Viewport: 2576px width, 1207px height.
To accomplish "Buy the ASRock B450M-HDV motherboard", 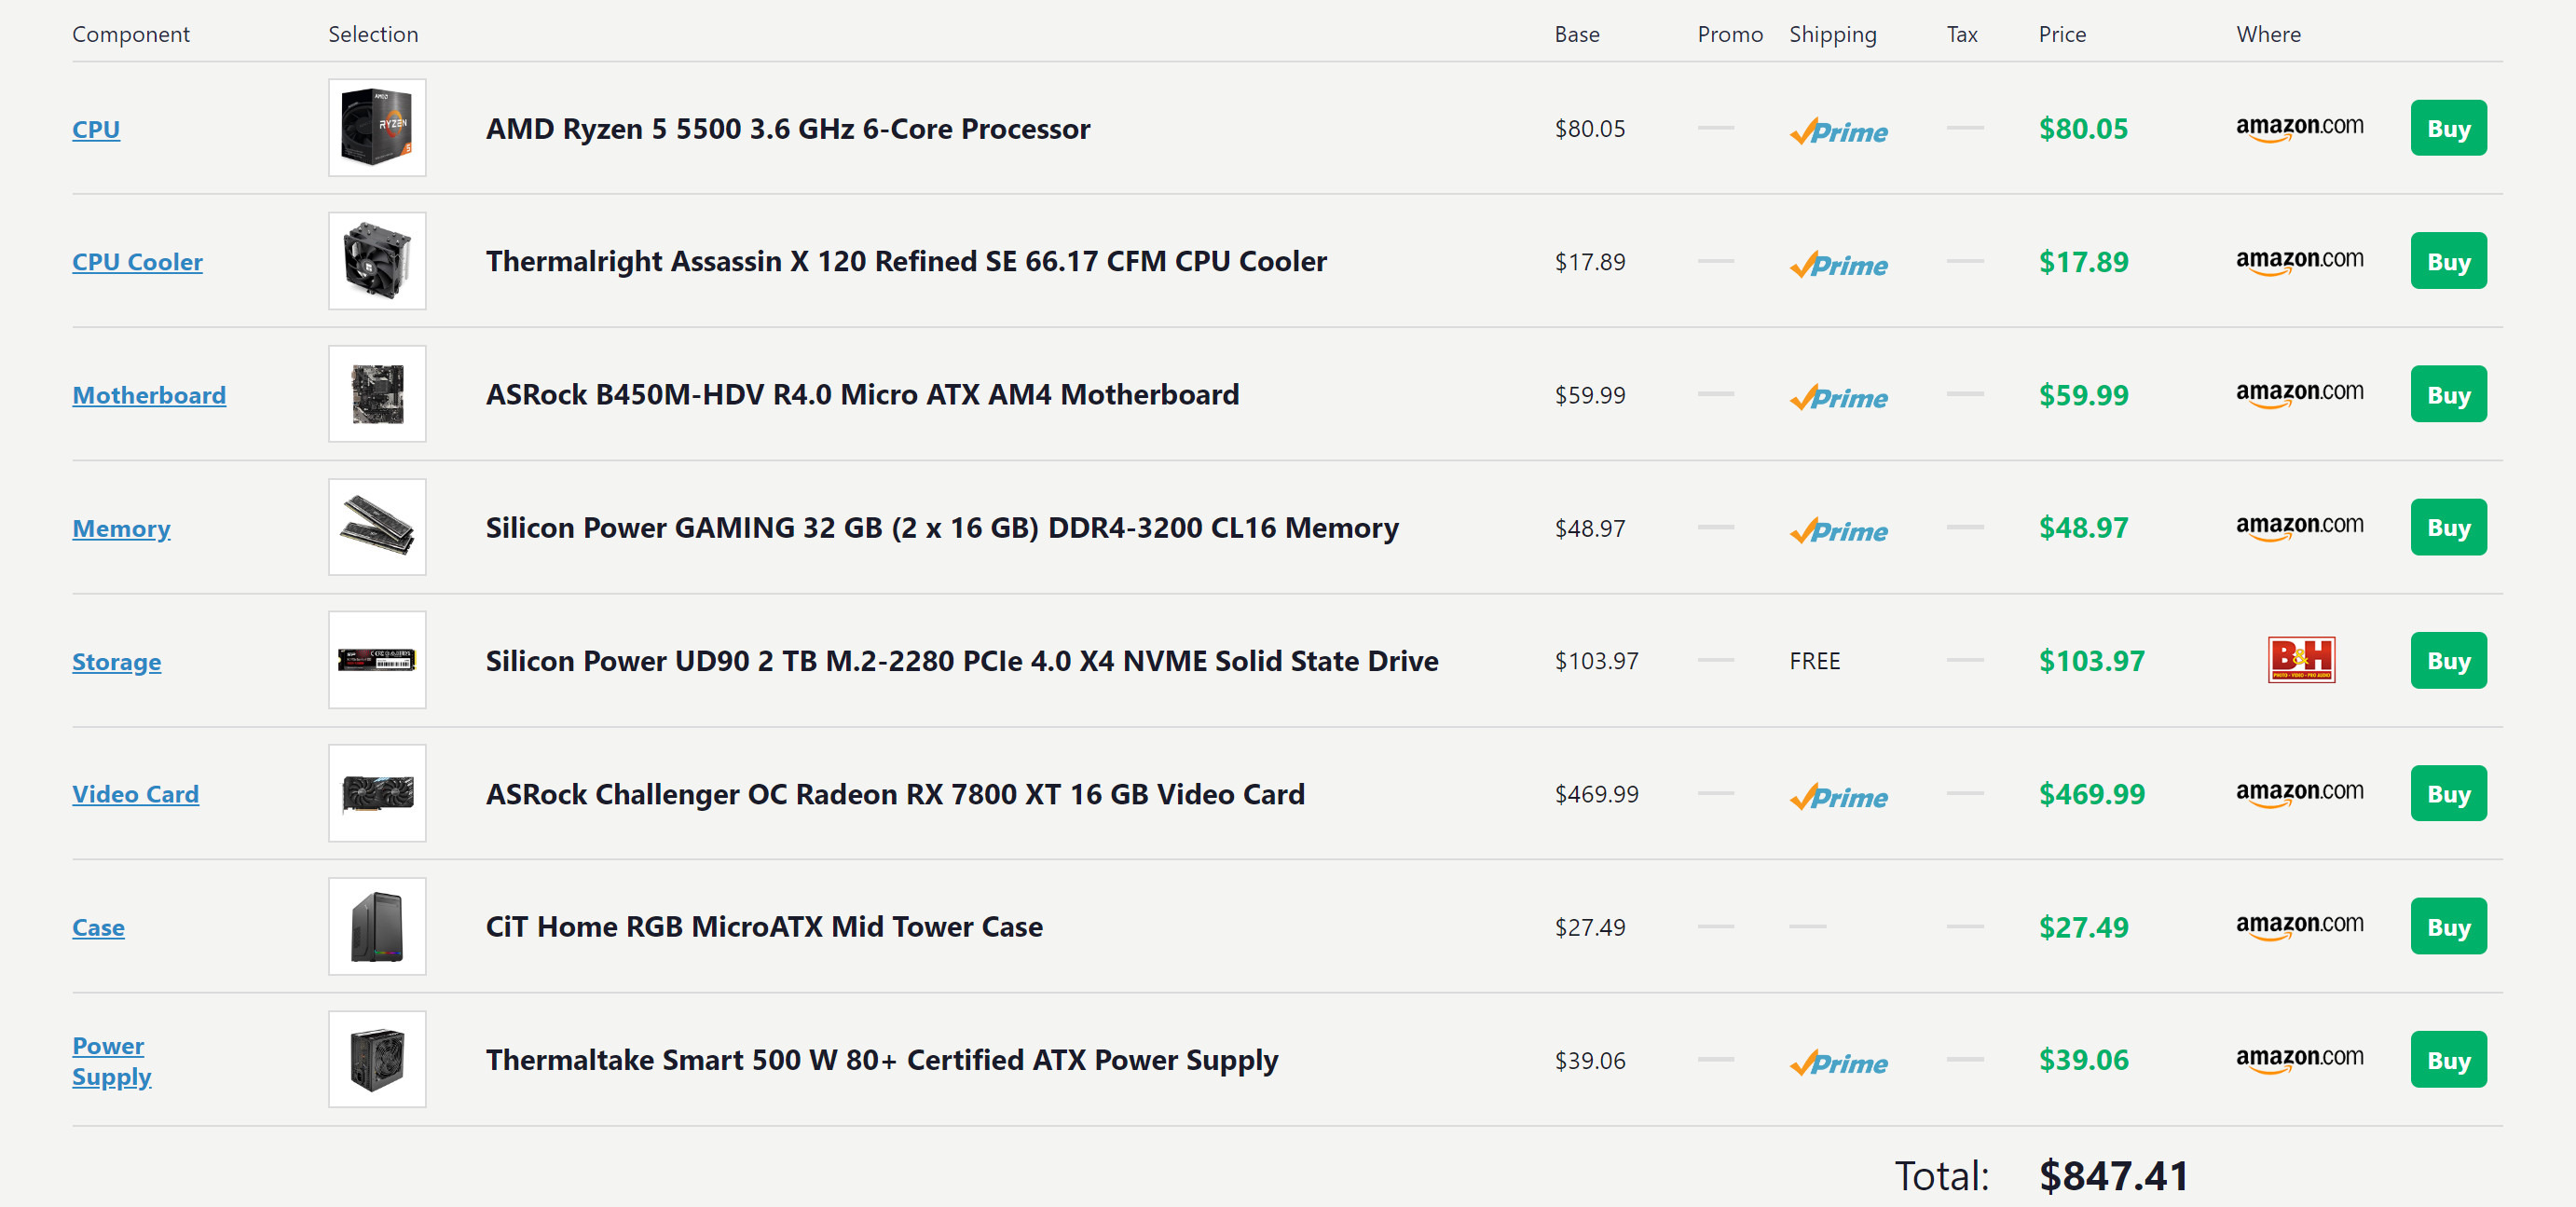I will (2448, 394).
